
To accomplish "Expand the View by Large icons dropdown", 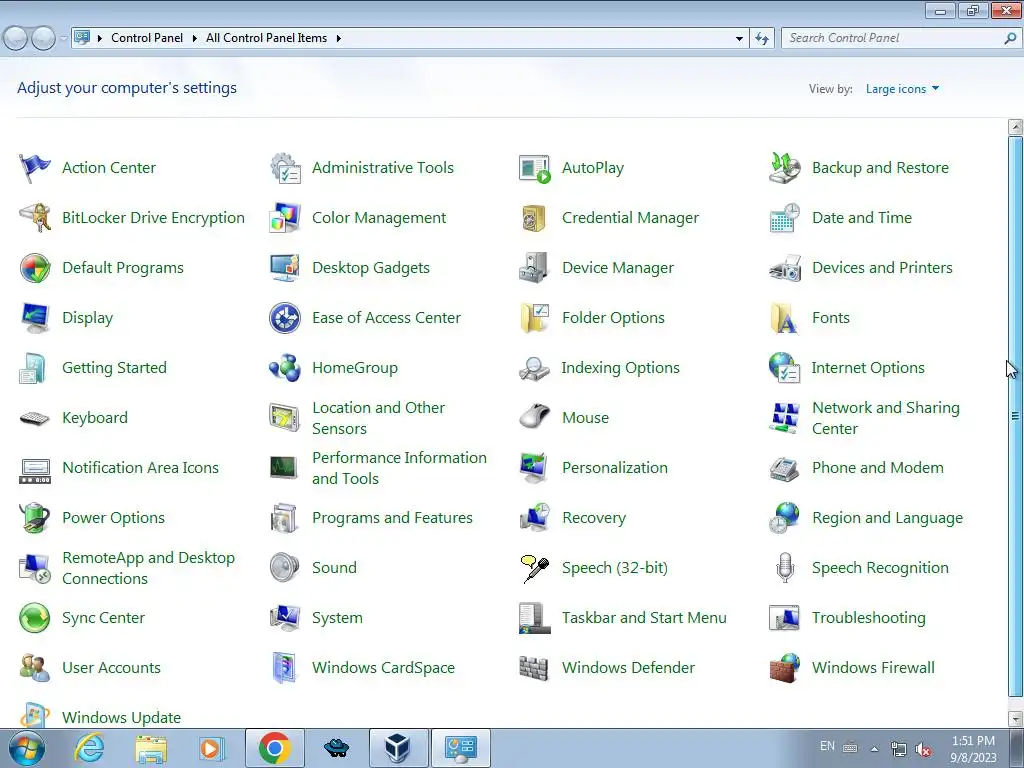I will coord(903,89).
